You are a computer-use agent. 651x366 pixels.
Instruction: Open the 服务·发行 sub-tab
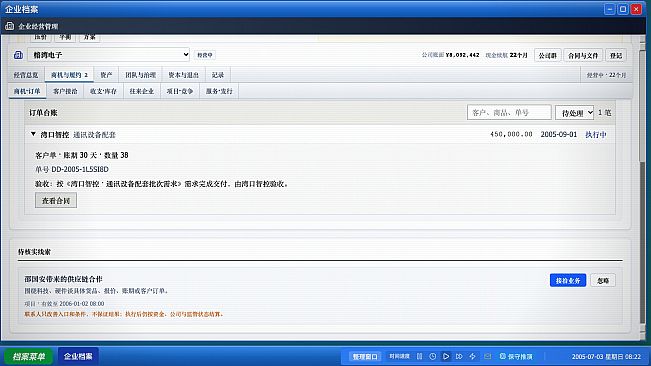[219, 91]
